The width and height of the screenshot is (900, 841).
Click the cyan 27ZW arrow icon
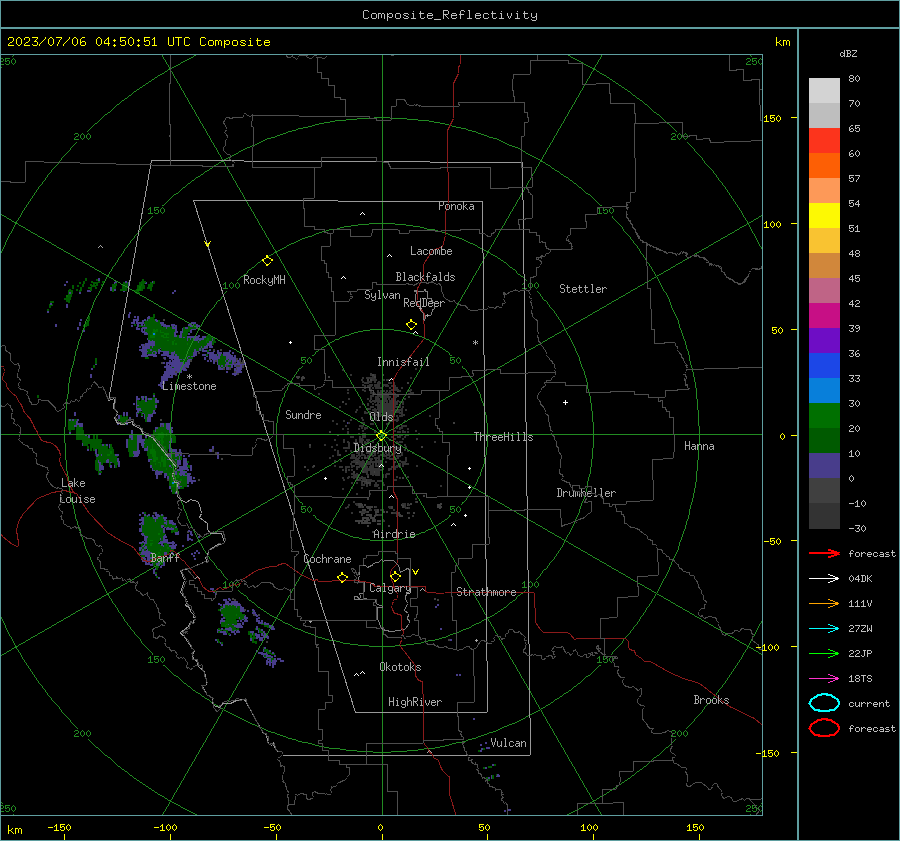point(824,629)
